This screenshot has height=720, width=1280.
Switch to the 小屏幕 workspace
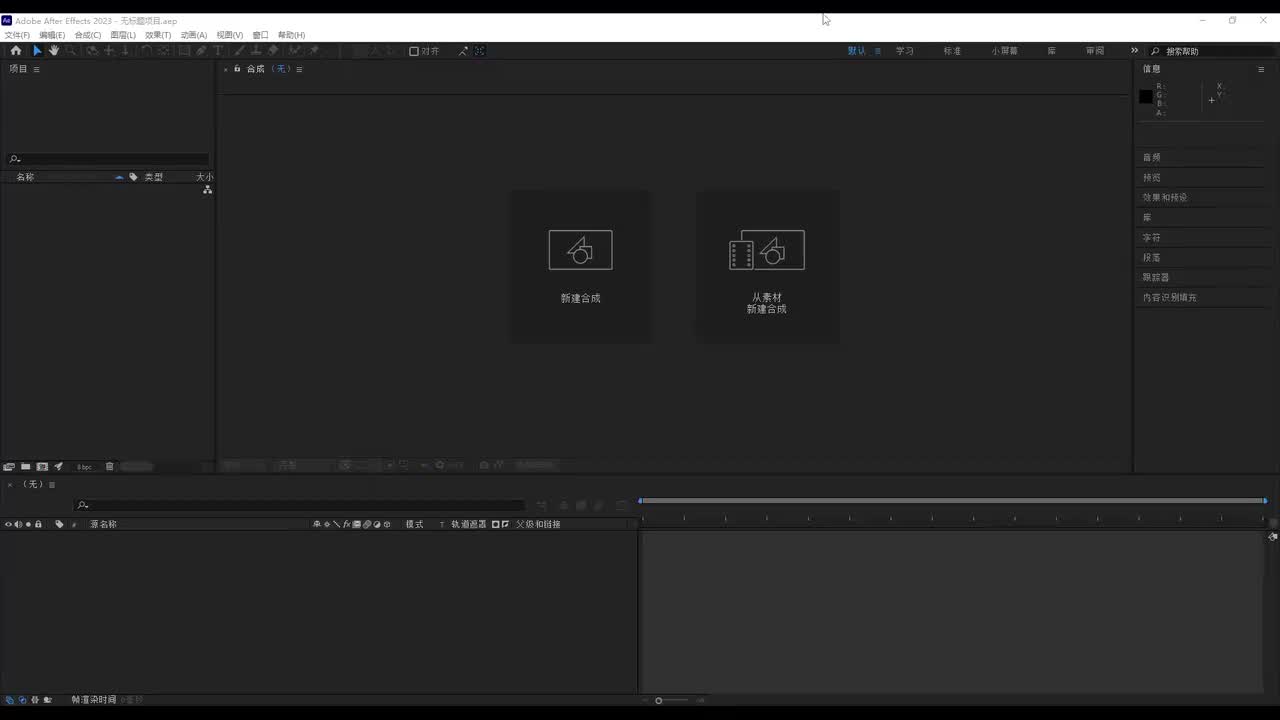(1005, 51)
